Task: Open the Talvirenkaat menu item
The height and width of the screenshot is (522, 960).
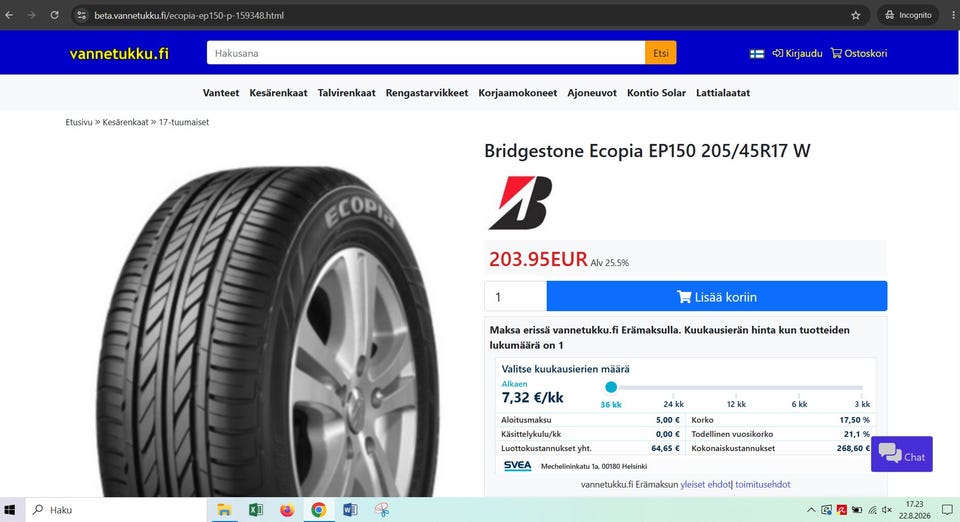Action: (347, 93)
